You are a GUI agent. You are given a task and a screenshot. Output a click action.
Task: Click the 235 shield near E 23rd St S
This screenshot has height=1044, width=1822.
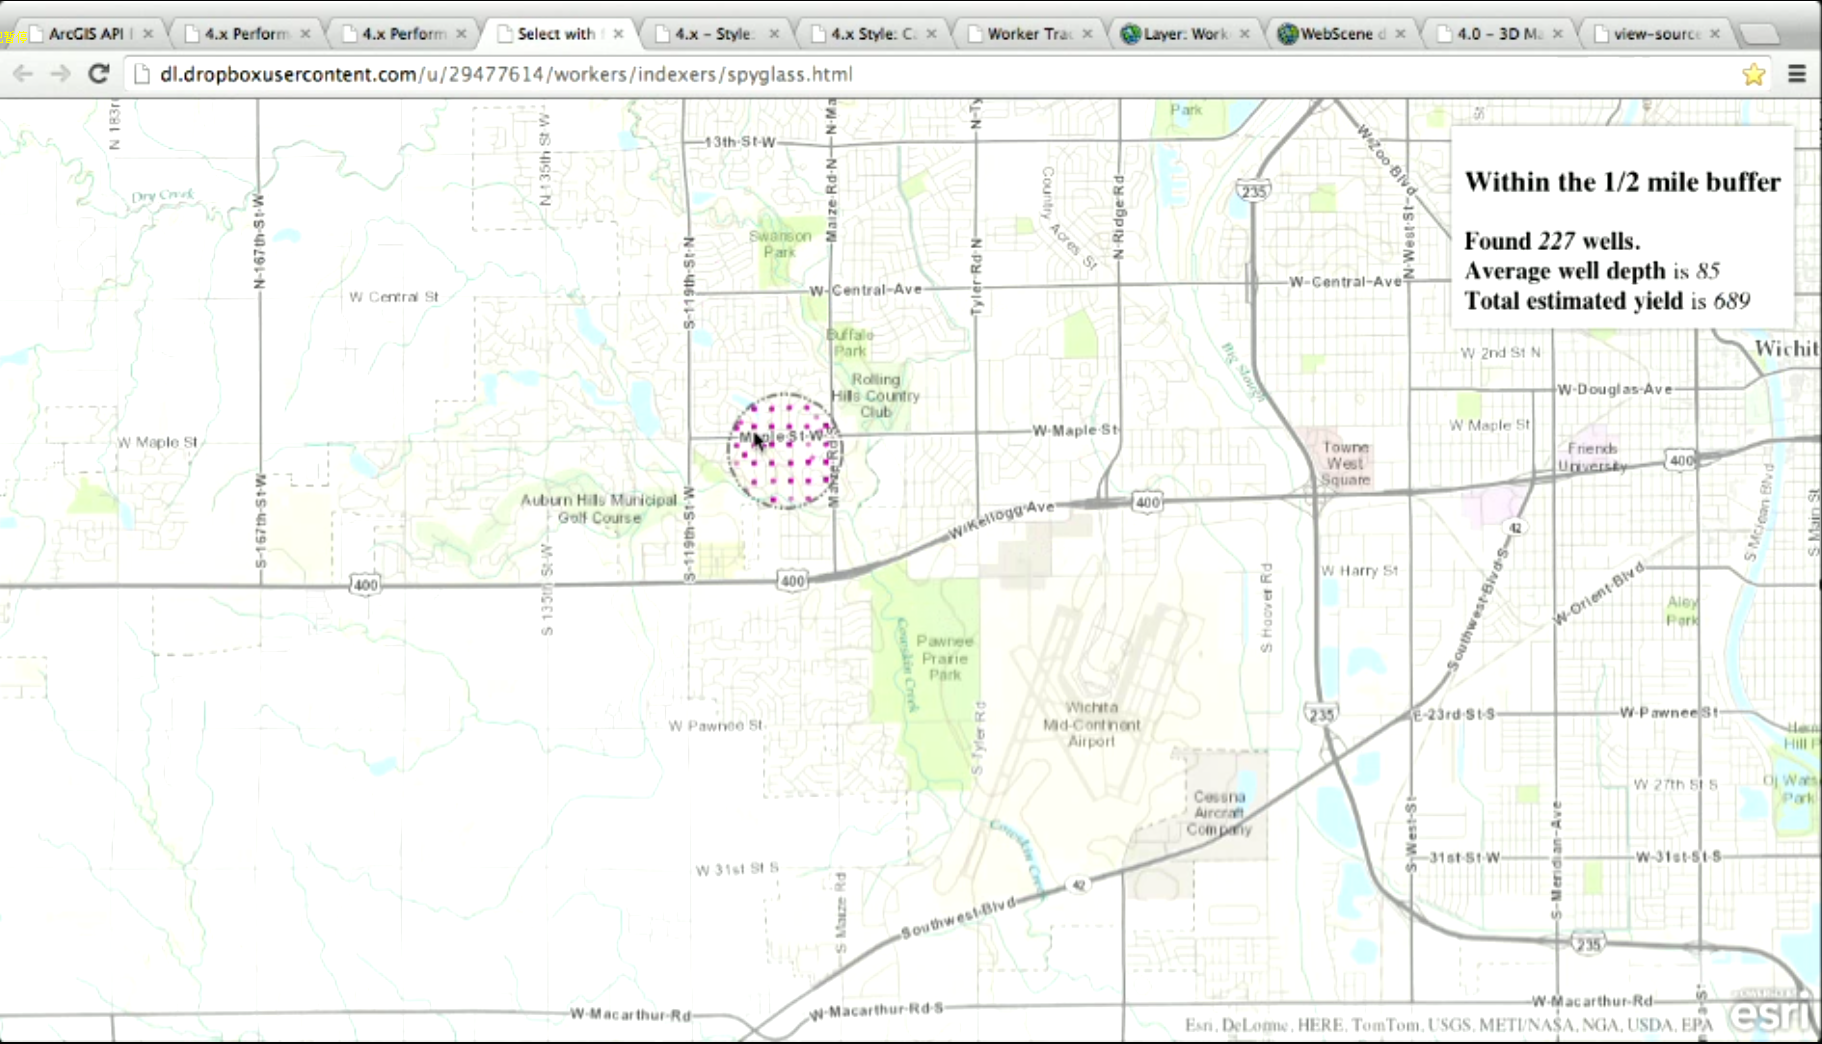pyautogui.click(x=1321, y=714)
